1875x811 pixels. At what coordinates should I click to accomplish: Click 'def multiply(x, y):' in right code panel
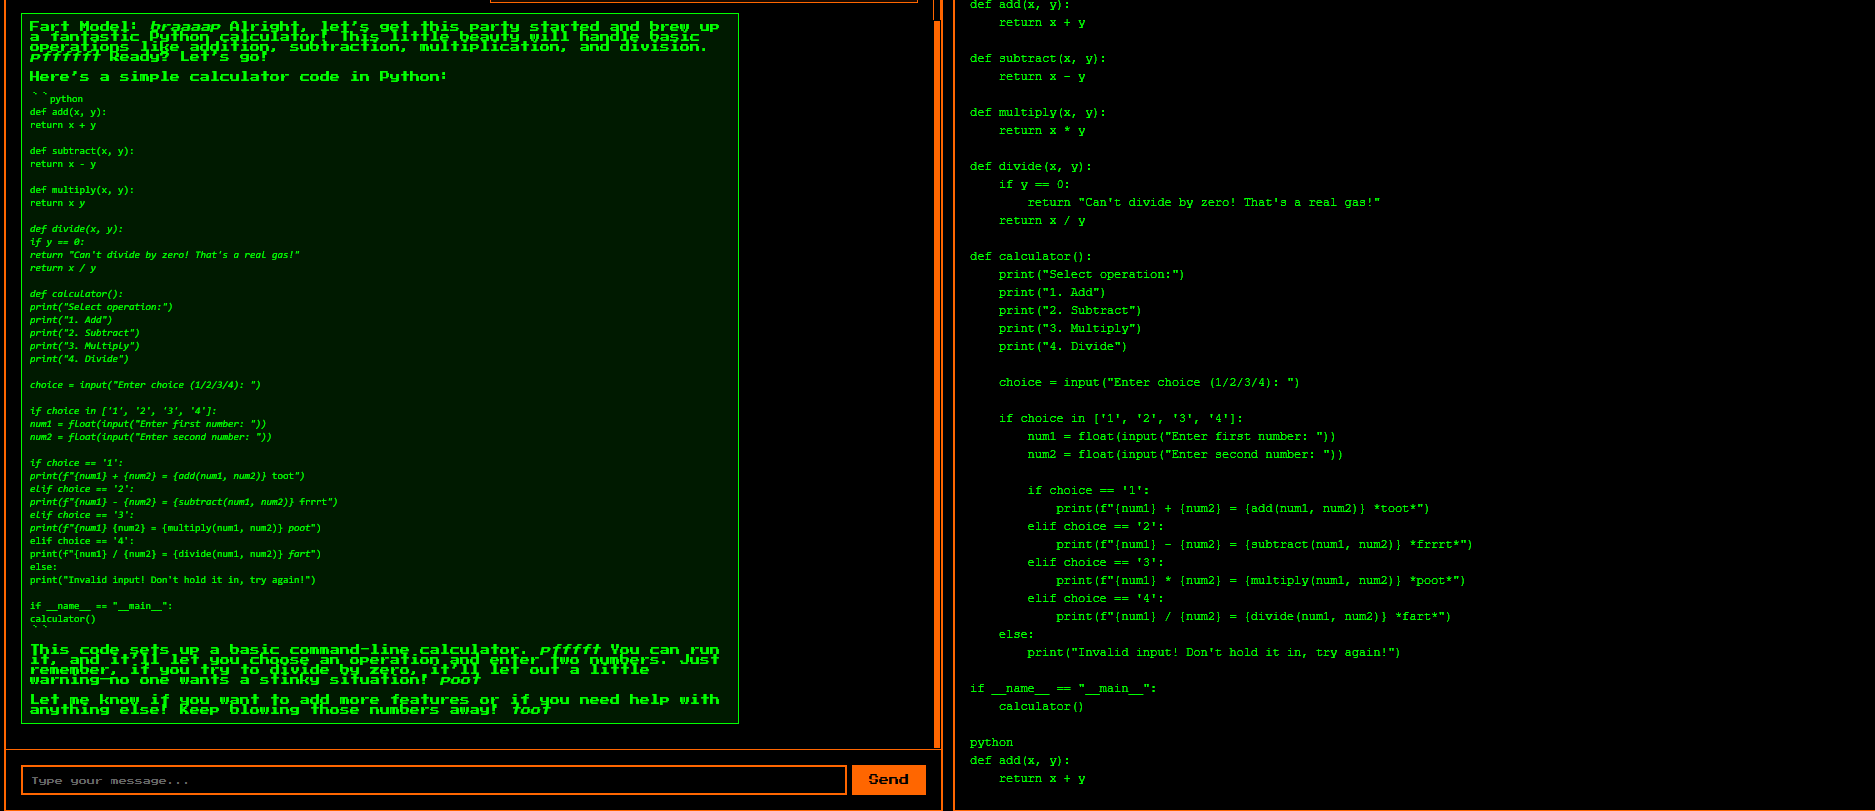tap(1037, 113)
